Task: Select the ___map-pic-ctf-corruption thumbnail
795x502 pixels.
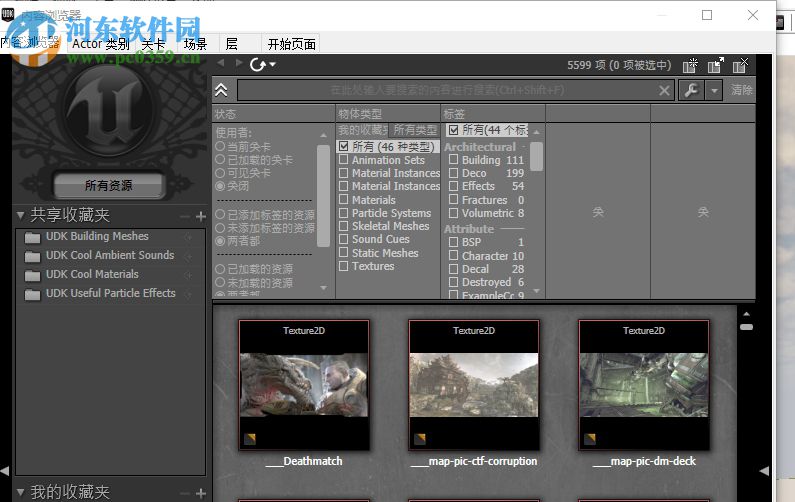Action: (x=474, y=385)
